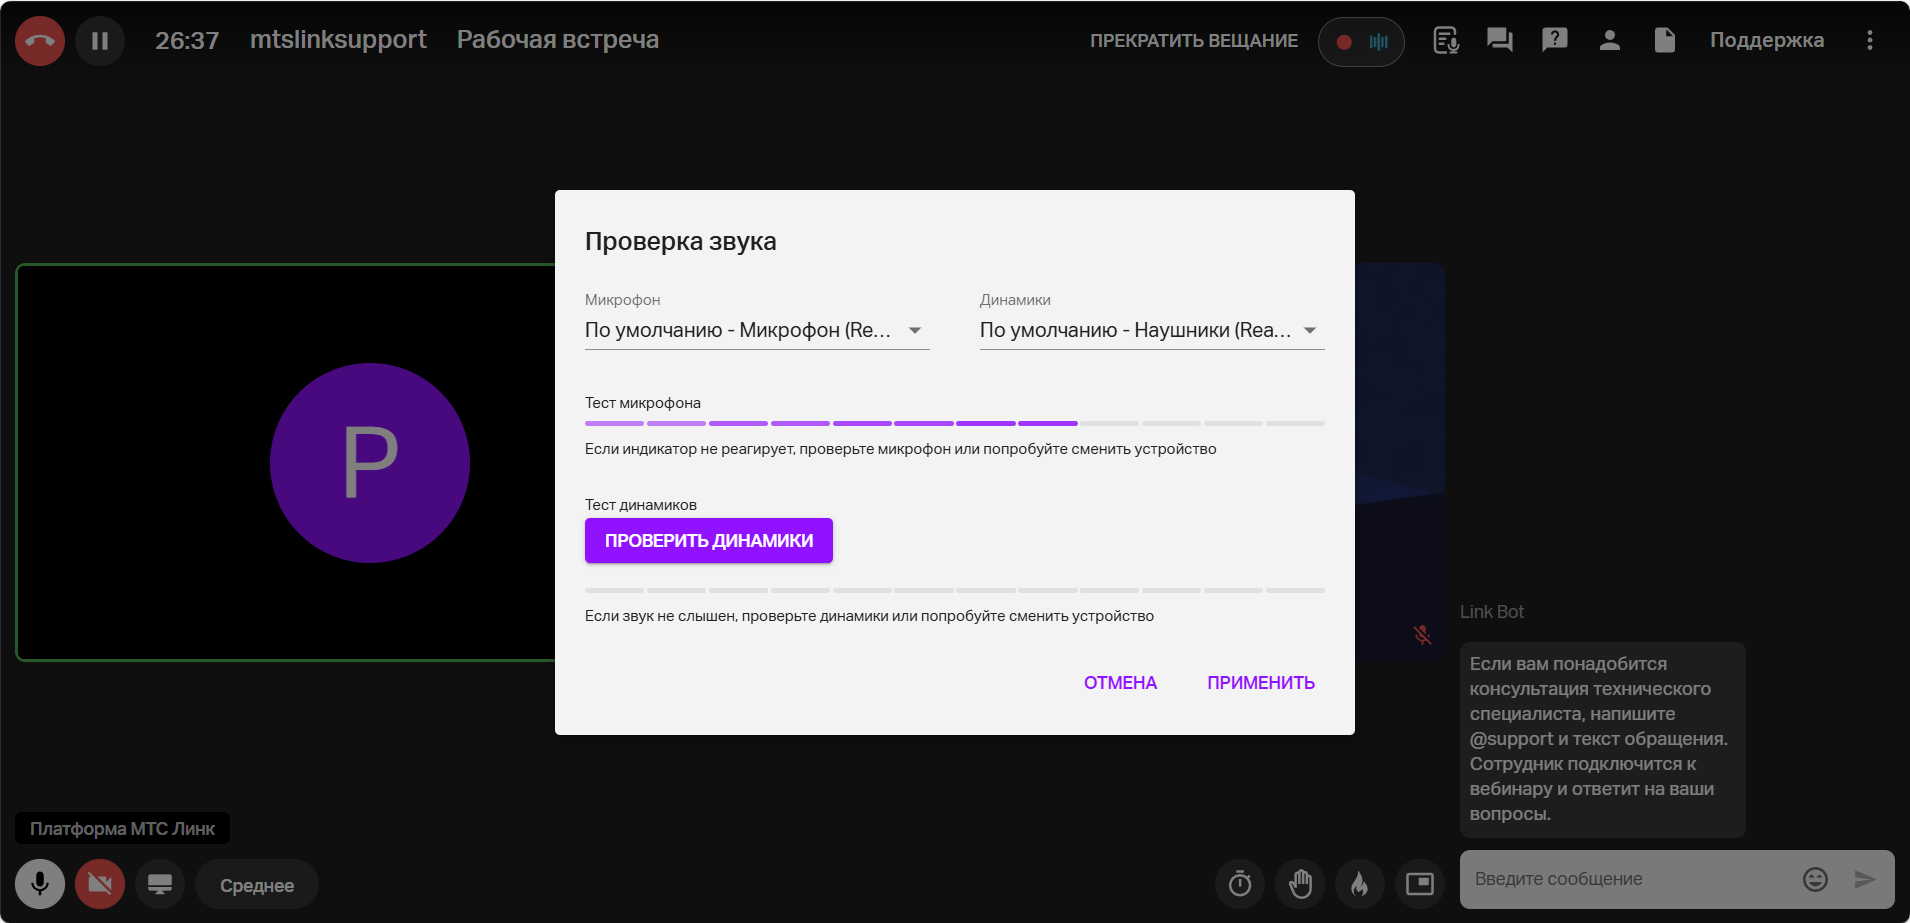Viewport: 1910px width, 923px height.
Task: Enable the camera with red camera button
Action: click(x=100, y=884)
